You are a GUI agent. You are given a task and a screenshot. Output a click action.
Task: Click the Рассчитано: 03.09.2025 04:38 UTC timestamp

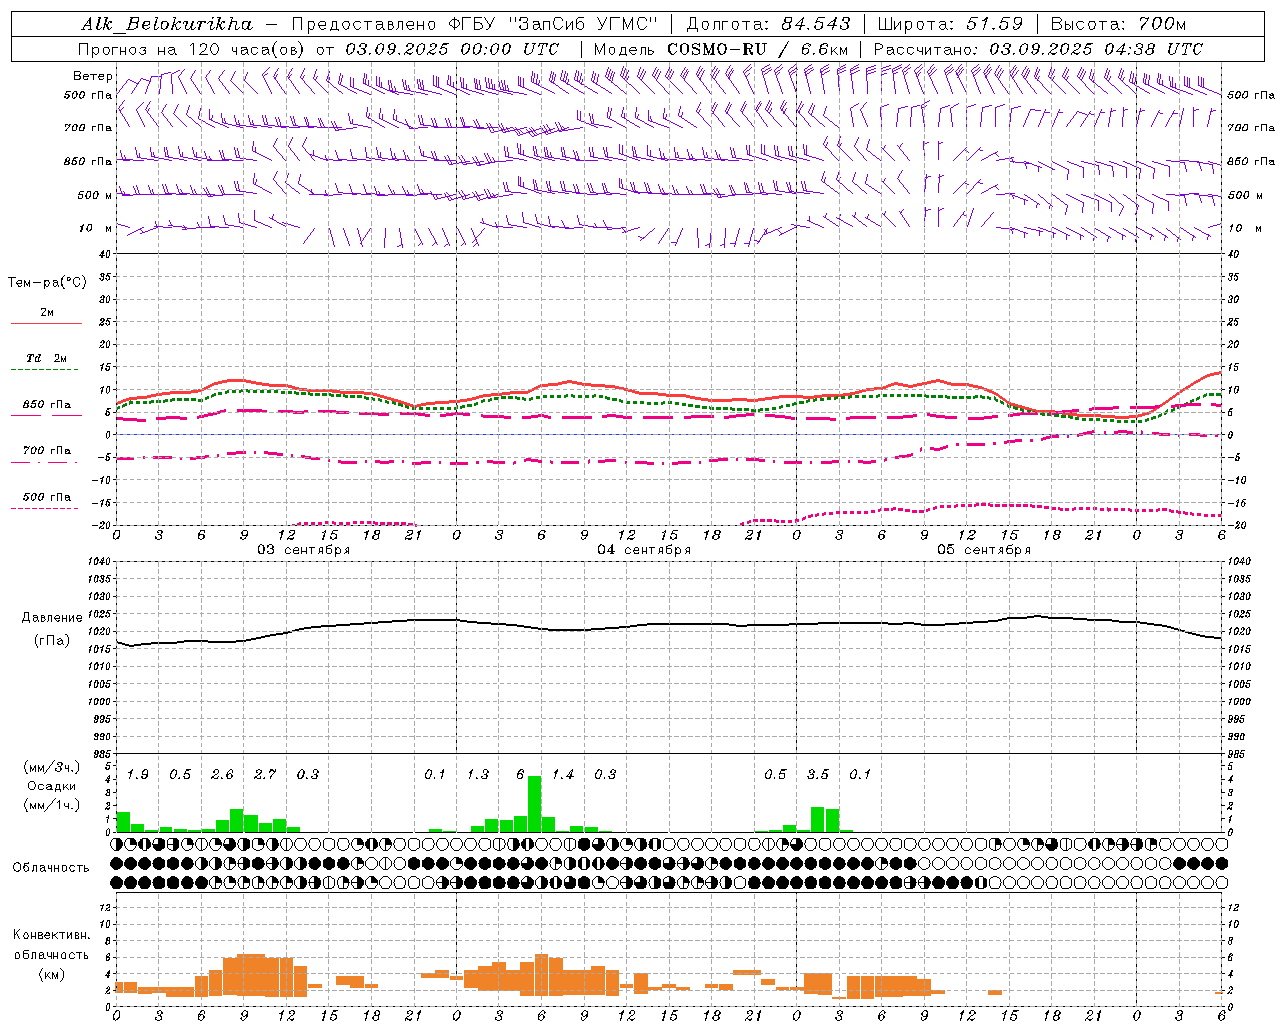click(1038, 49)
